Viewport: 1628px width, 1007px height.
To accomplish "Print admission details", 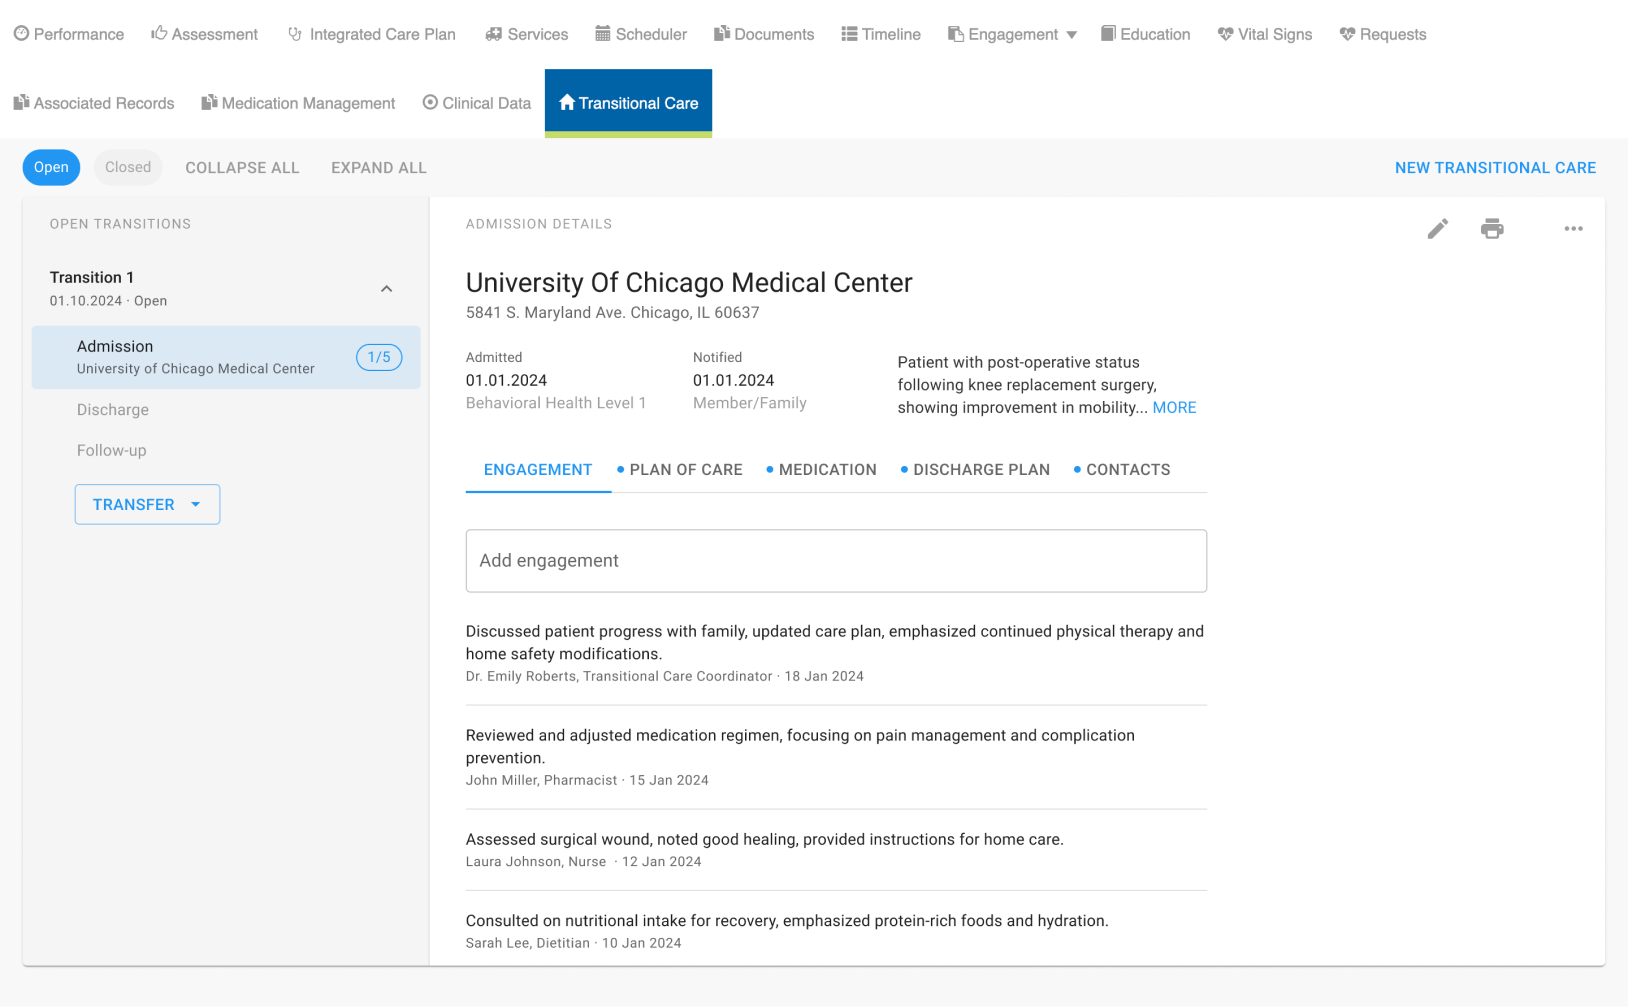I will coord(1492,229).
